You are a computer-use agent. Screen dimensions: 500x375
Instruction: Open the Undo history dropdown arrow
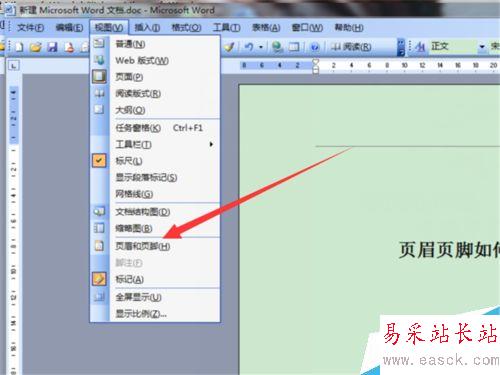(261, 47)
